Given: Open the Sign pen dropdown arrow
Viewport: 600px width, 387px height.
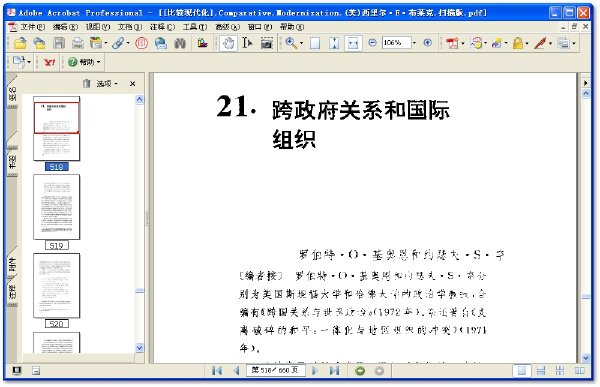Looking at the screenshot, I should [x=550, y=43].
